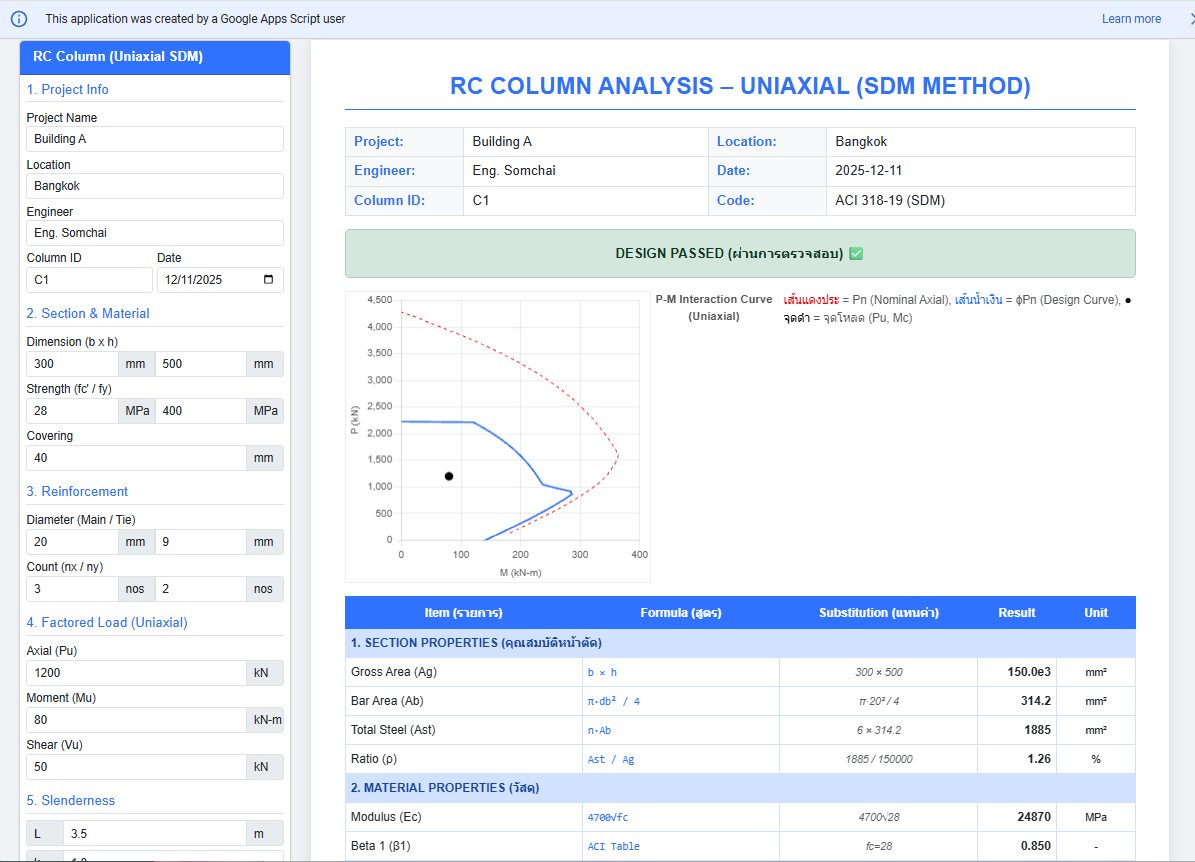Click the formula "π·db² / 4"
This screenshot has height=862, width=1195.
click(614, 701)
